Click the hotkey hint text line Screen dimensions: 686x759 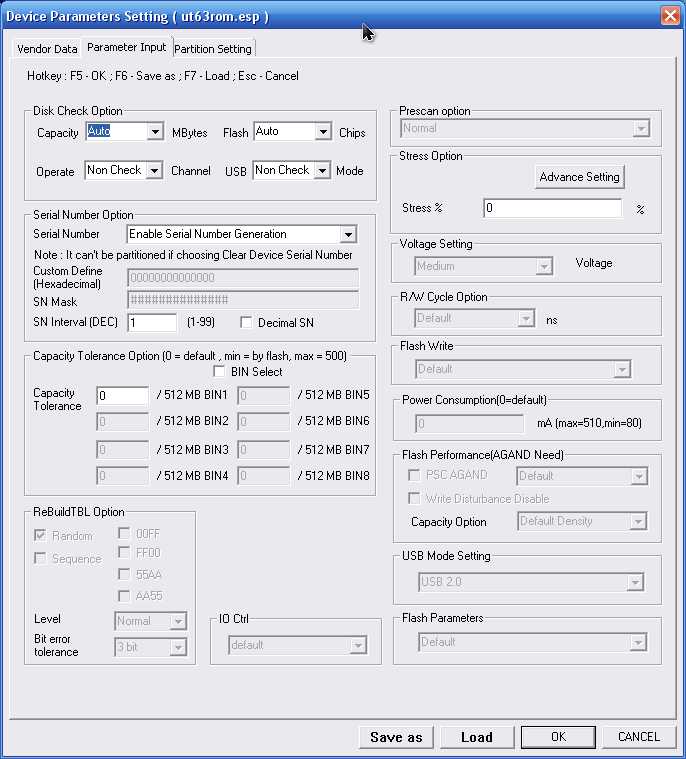pyautogui.click(x=163, y=76)
